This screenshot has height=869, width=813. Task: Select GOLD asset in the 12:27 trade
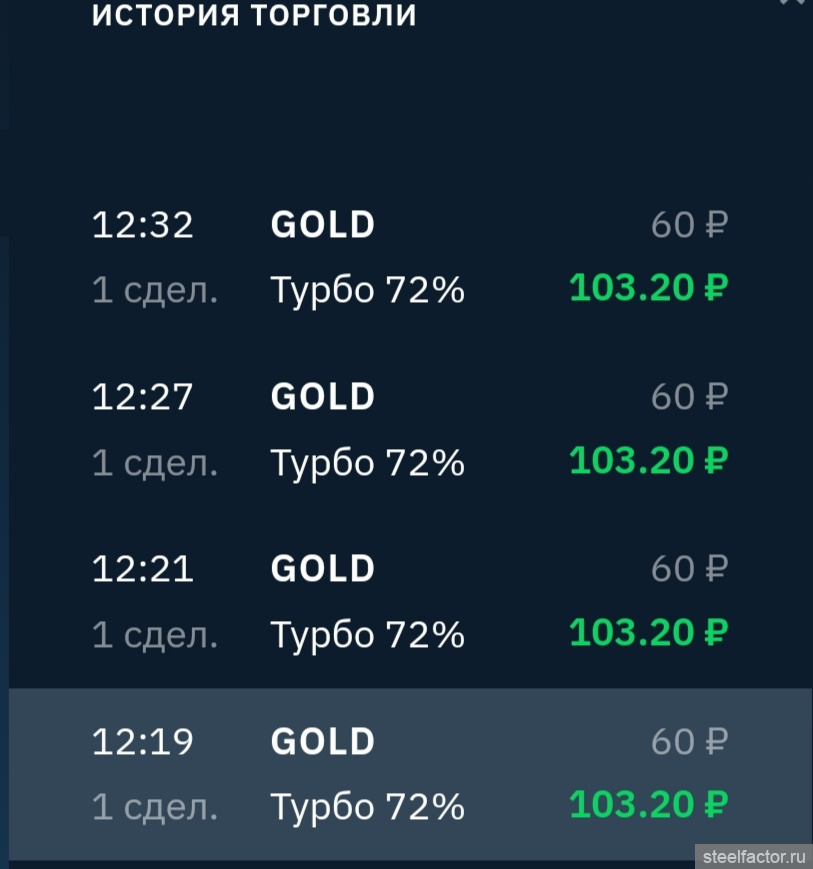click(x=322, y=397)
